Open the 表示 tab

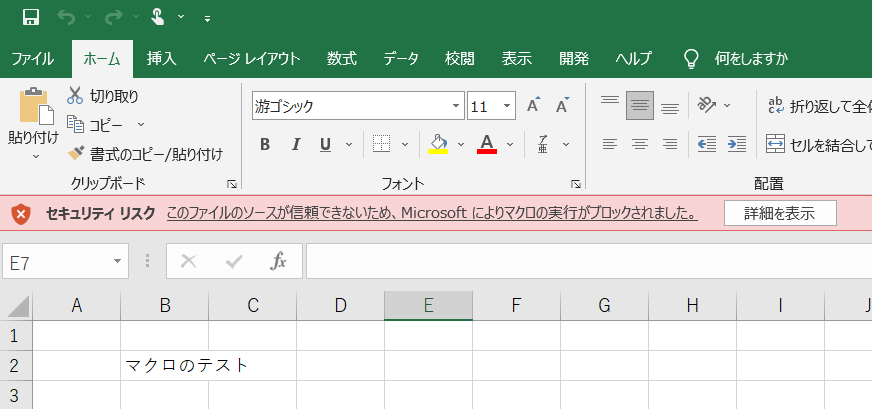pyautogui.click(x=517, y=58)
